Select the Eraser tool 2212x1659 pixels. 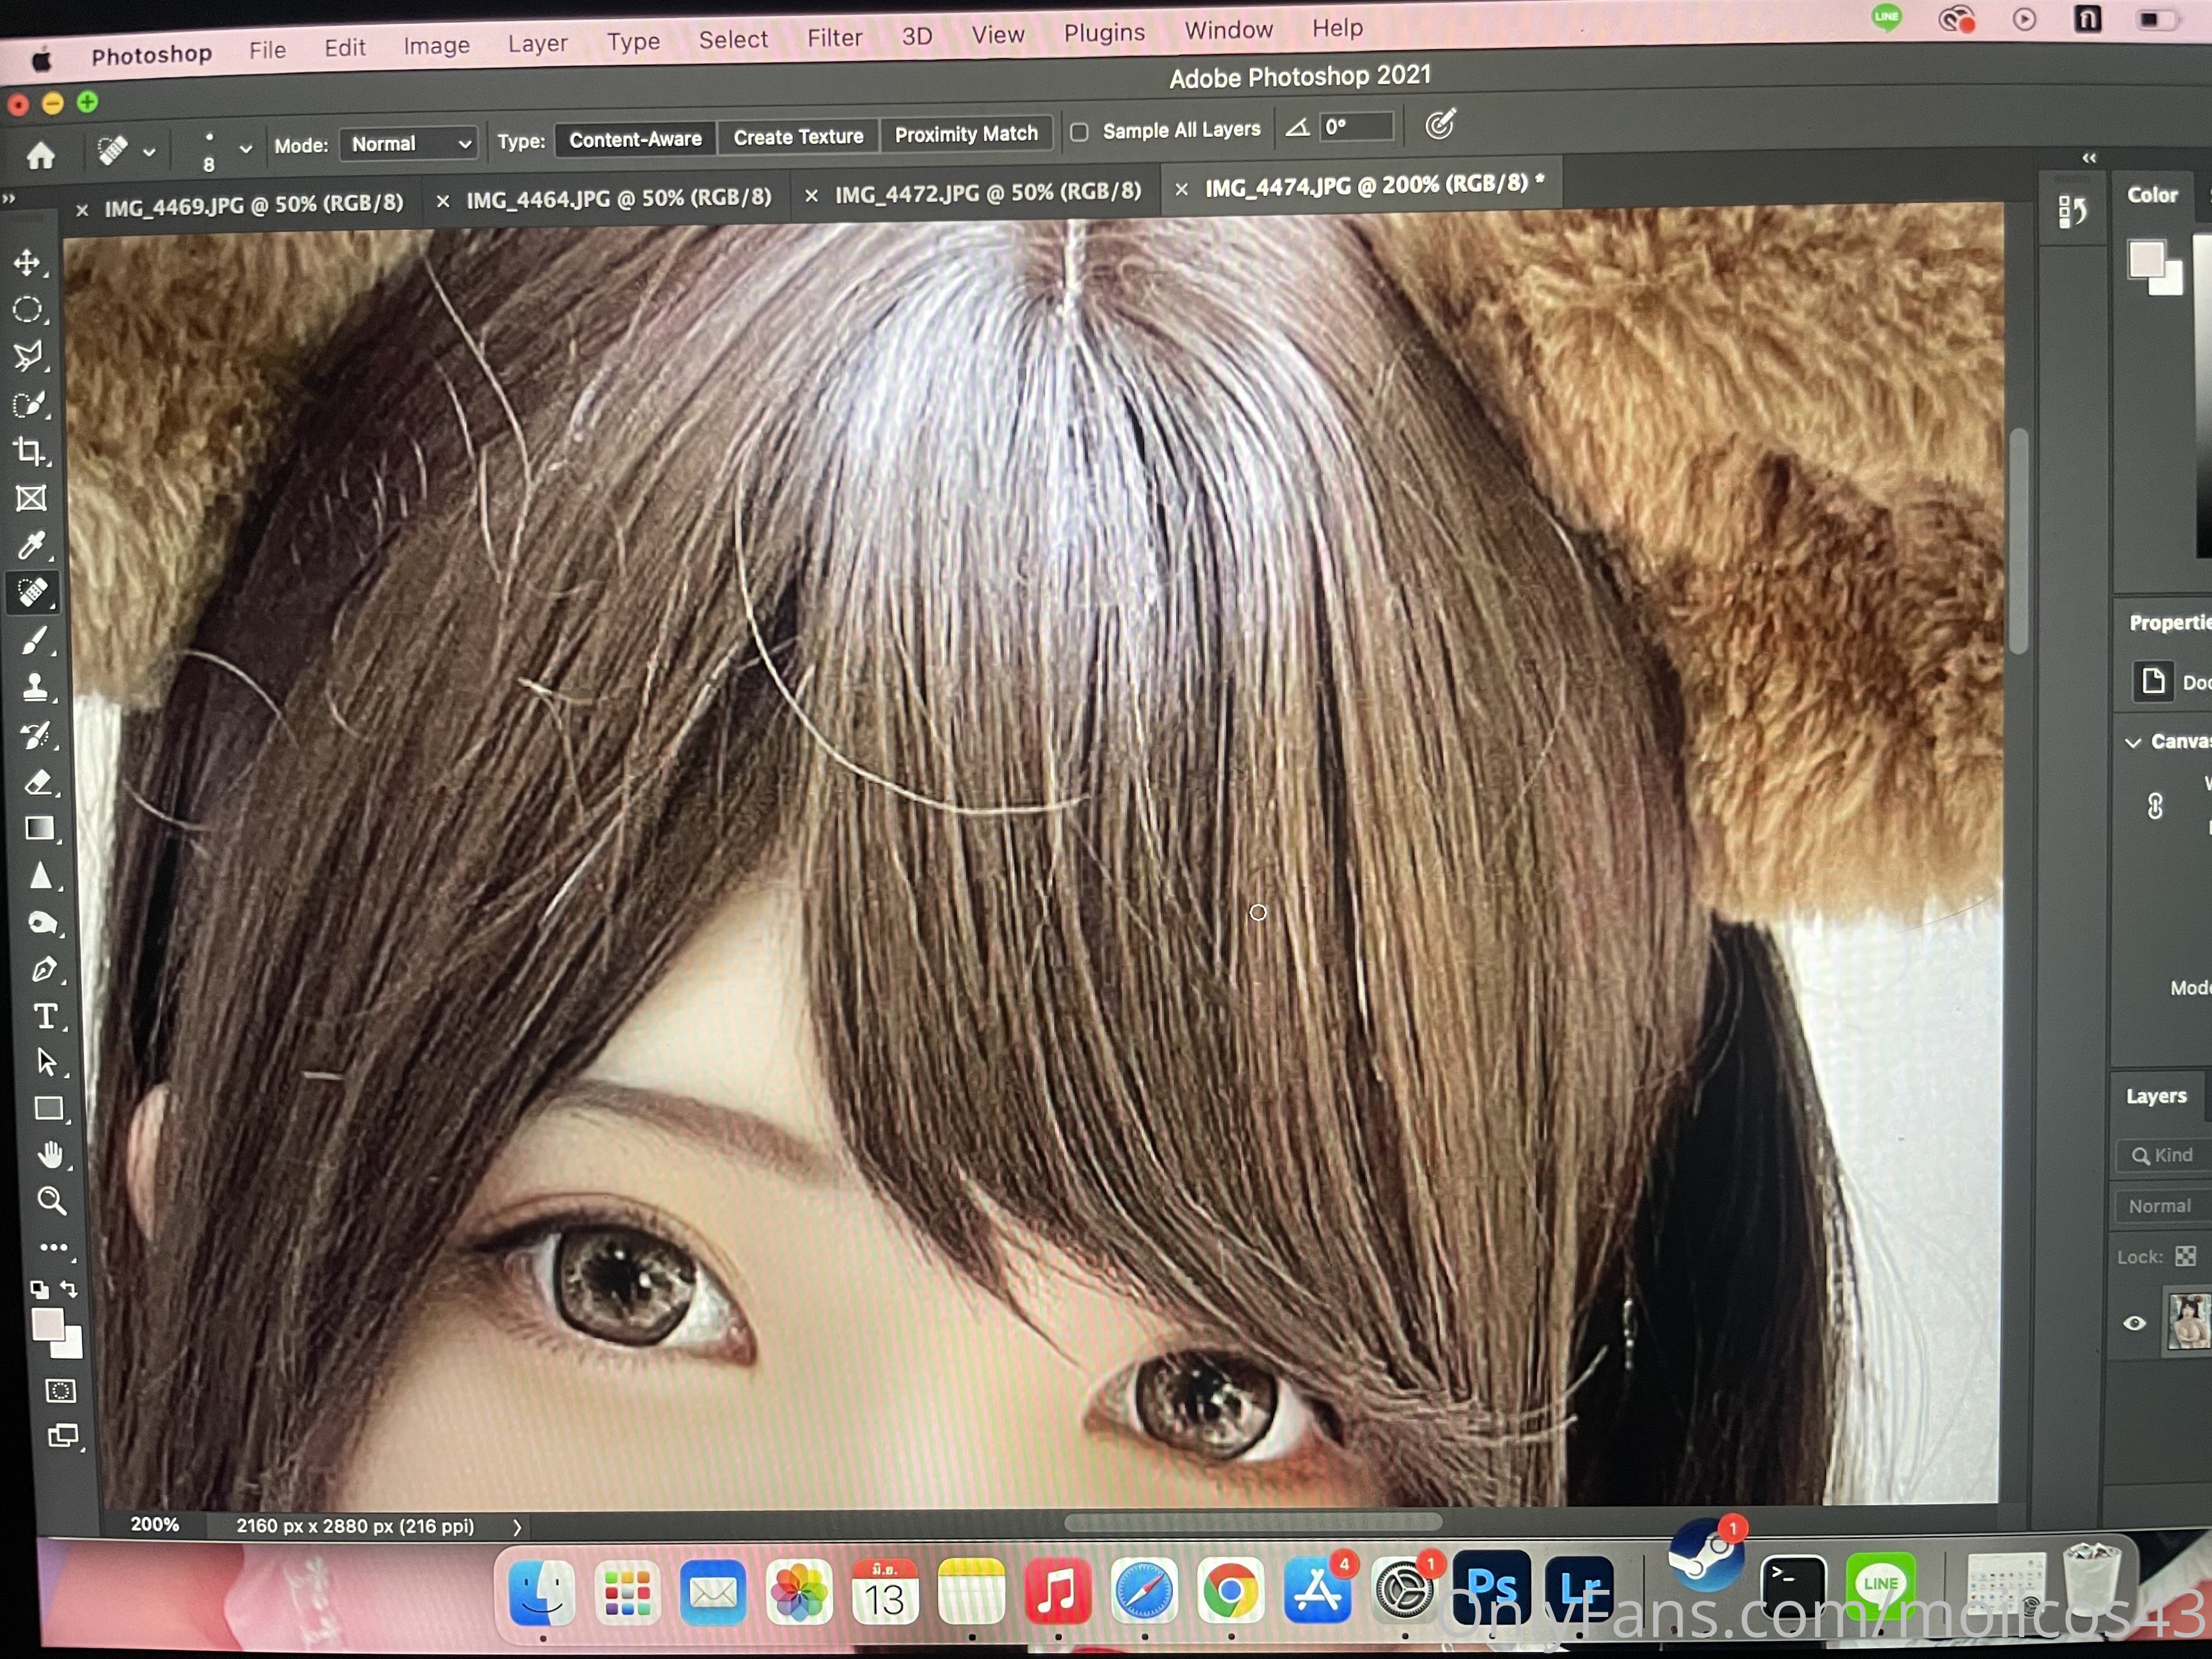pyautogui.click(x=38, y=782)
